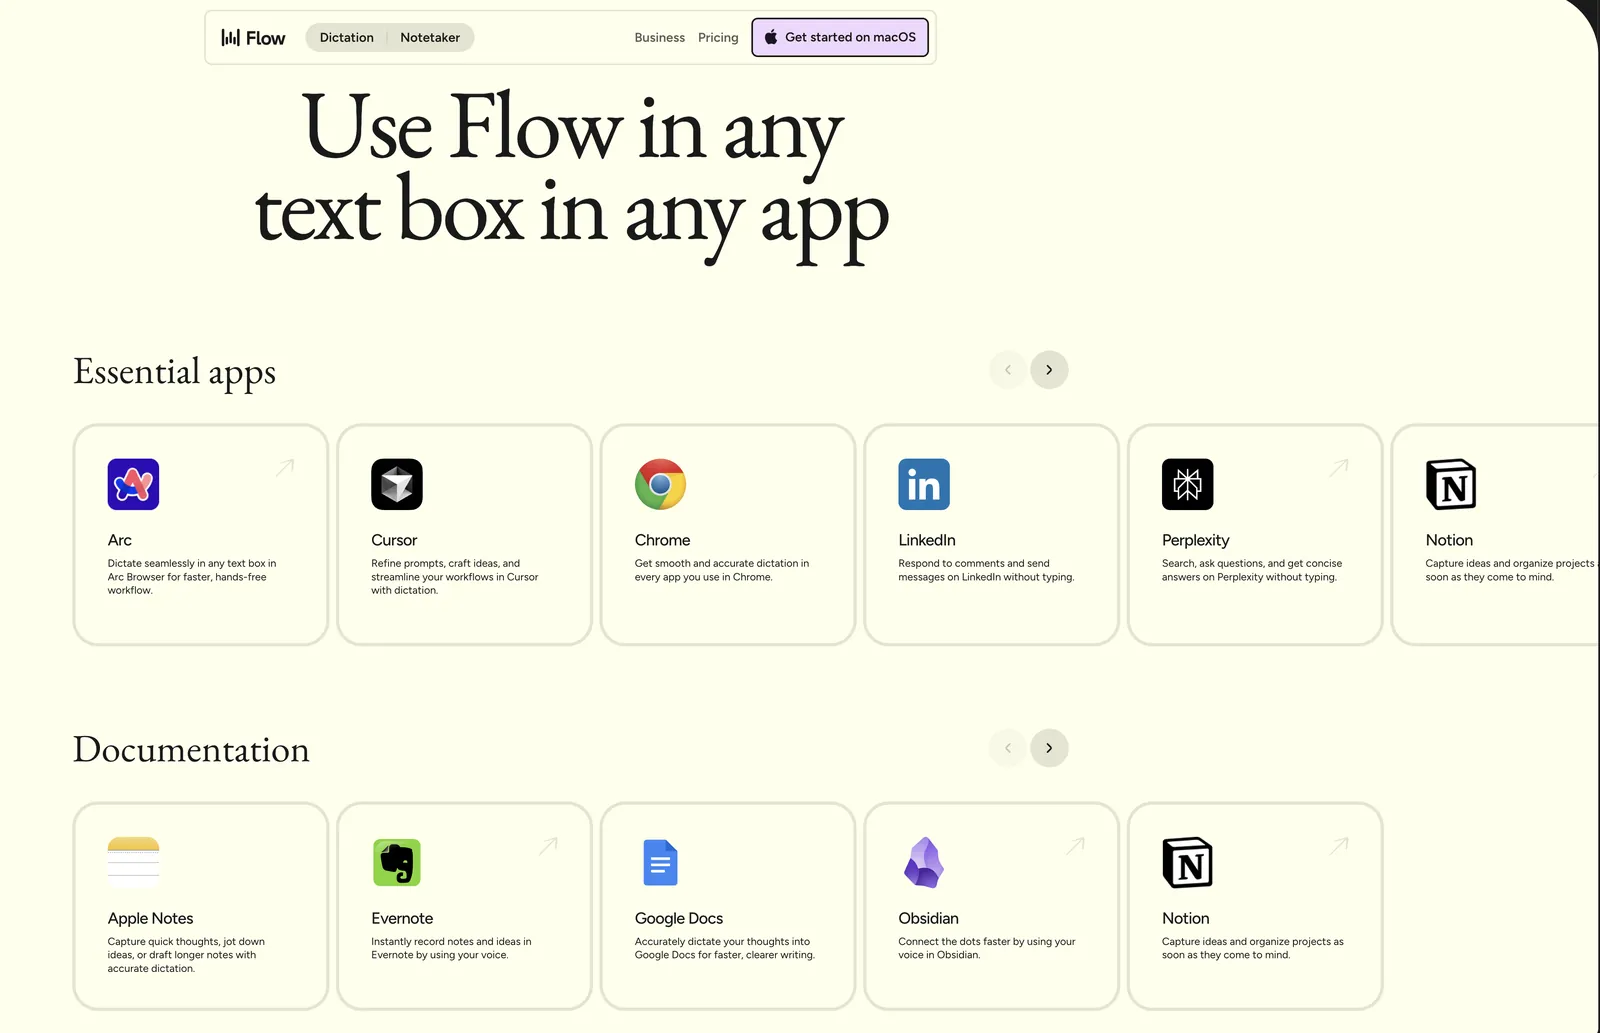Select the Perplexity card title
Viewport: 1600px width, 1033px height.
(x=1195, y=540)
